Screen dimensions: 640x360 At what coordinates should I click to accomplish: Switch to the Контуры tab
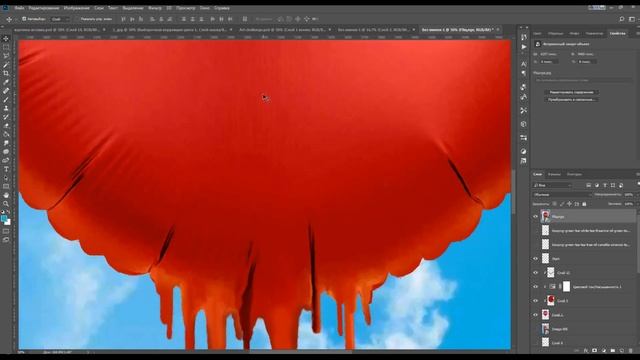574,174
